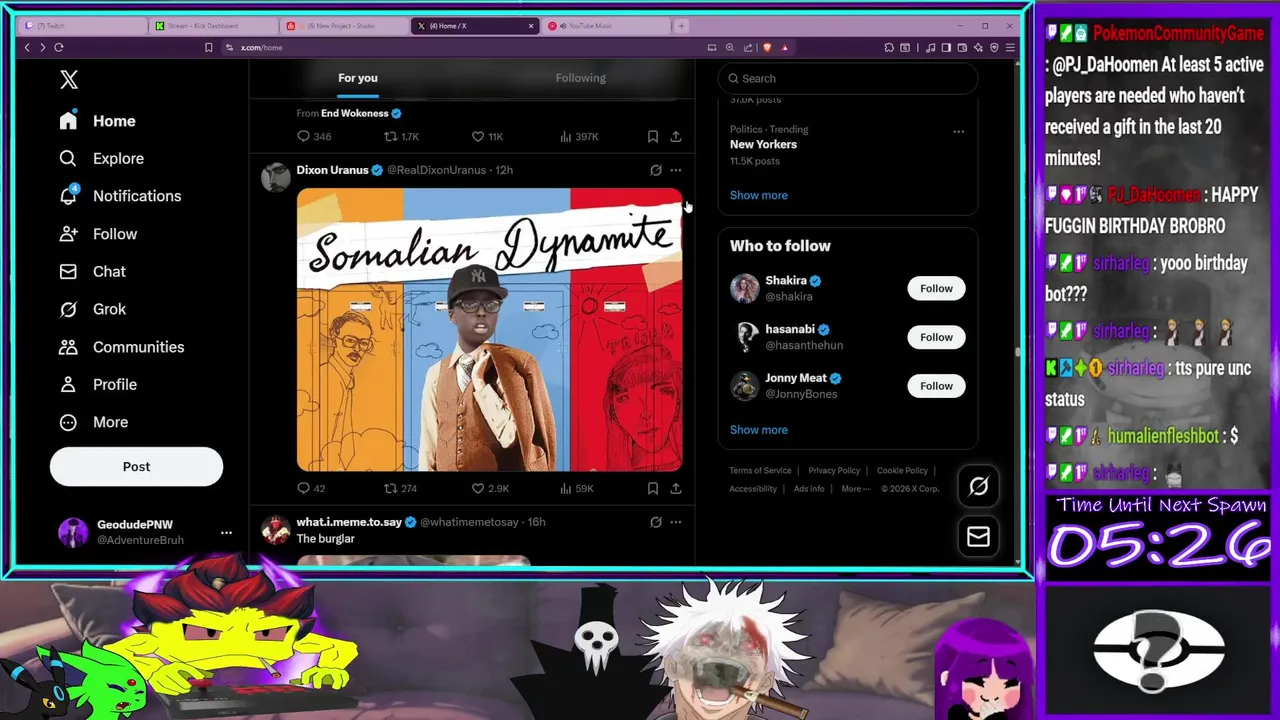
Task: Share the End Wokeness post
Action: [676, 136]
